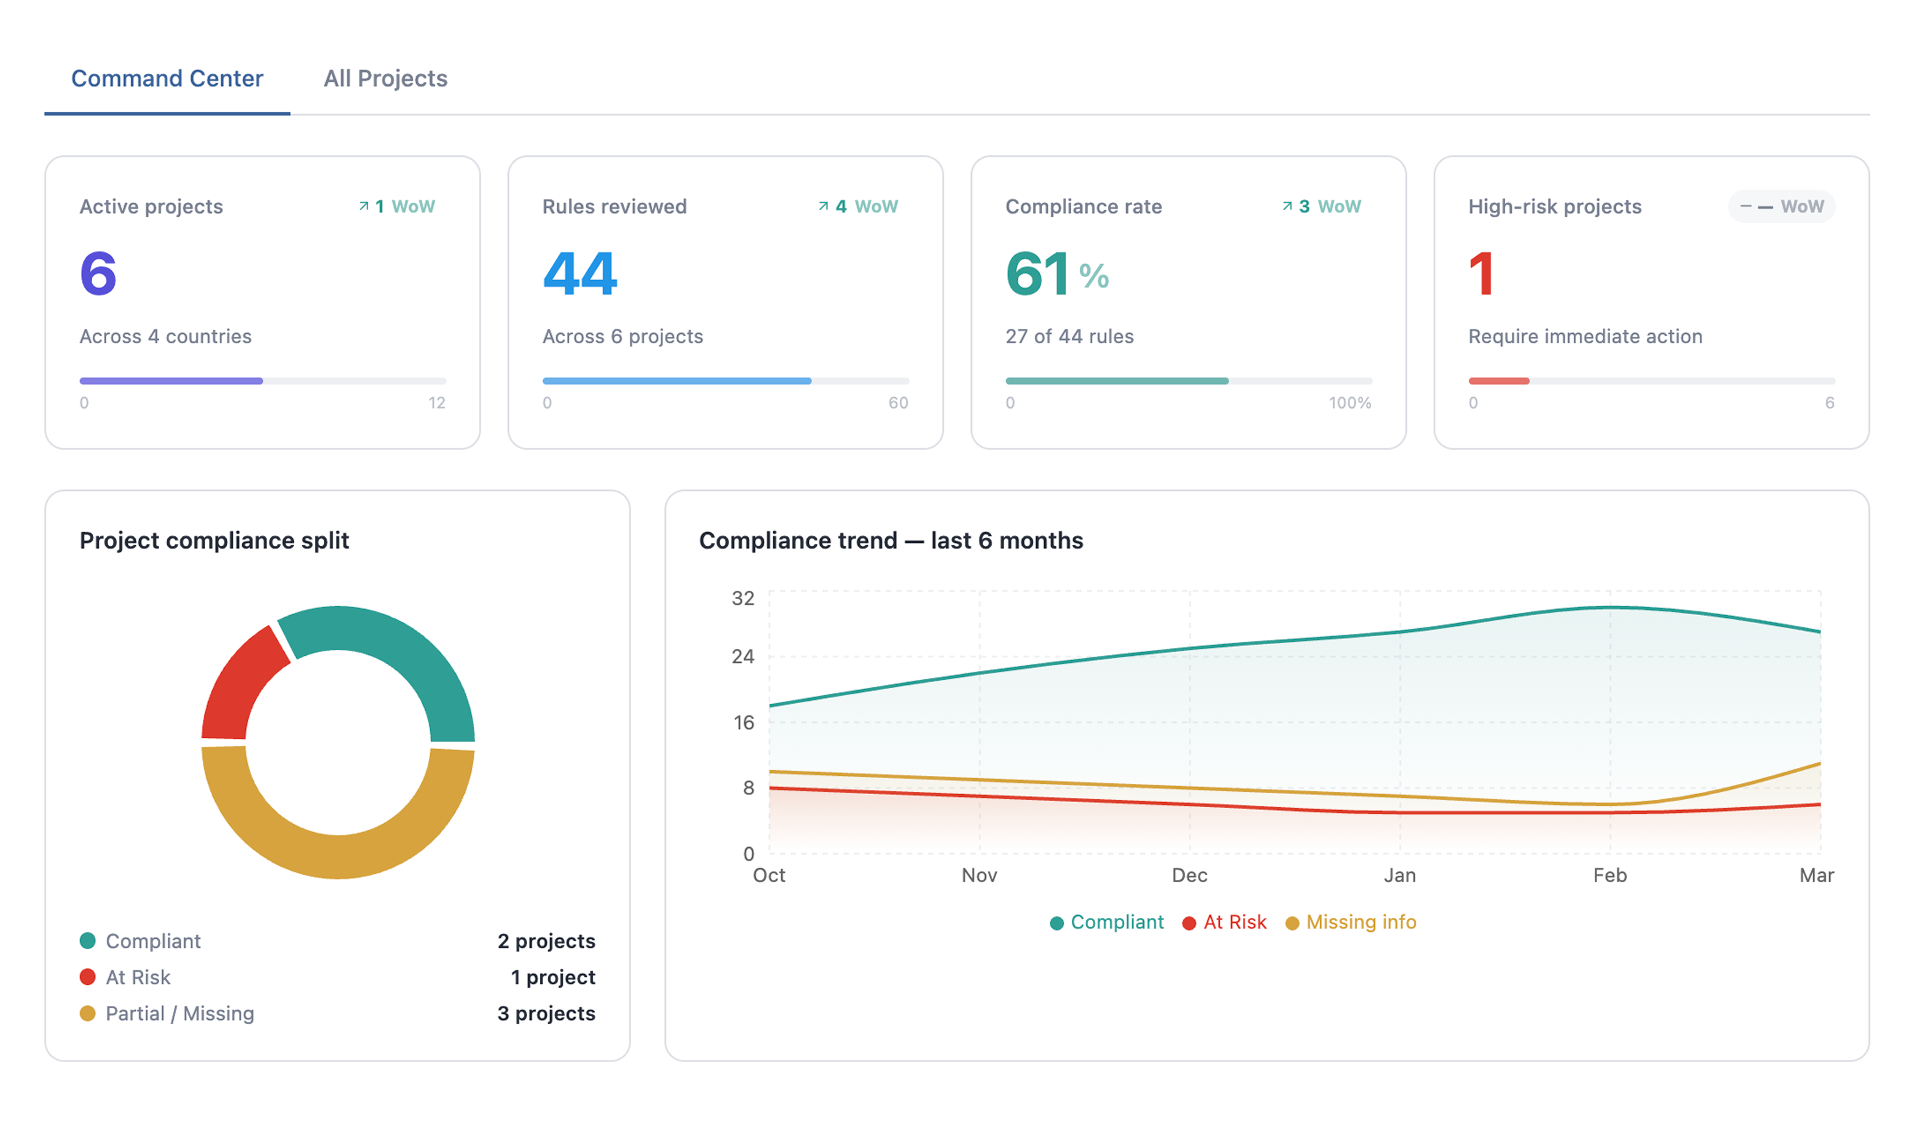Click the 'Across 6 projects' text
This screenshot has width=1920, height=1136.
pos(623,336)
